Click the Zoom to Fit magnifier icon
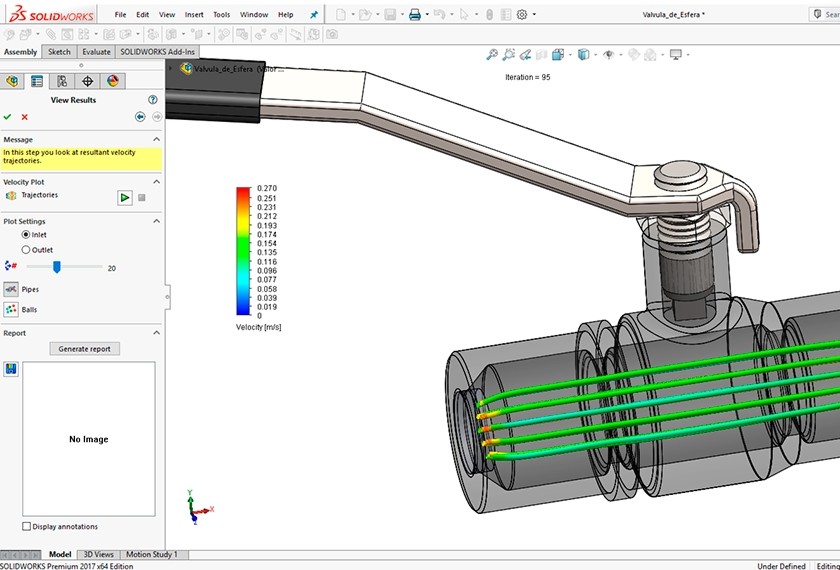The image size is (840, 570). click(492, 55)
